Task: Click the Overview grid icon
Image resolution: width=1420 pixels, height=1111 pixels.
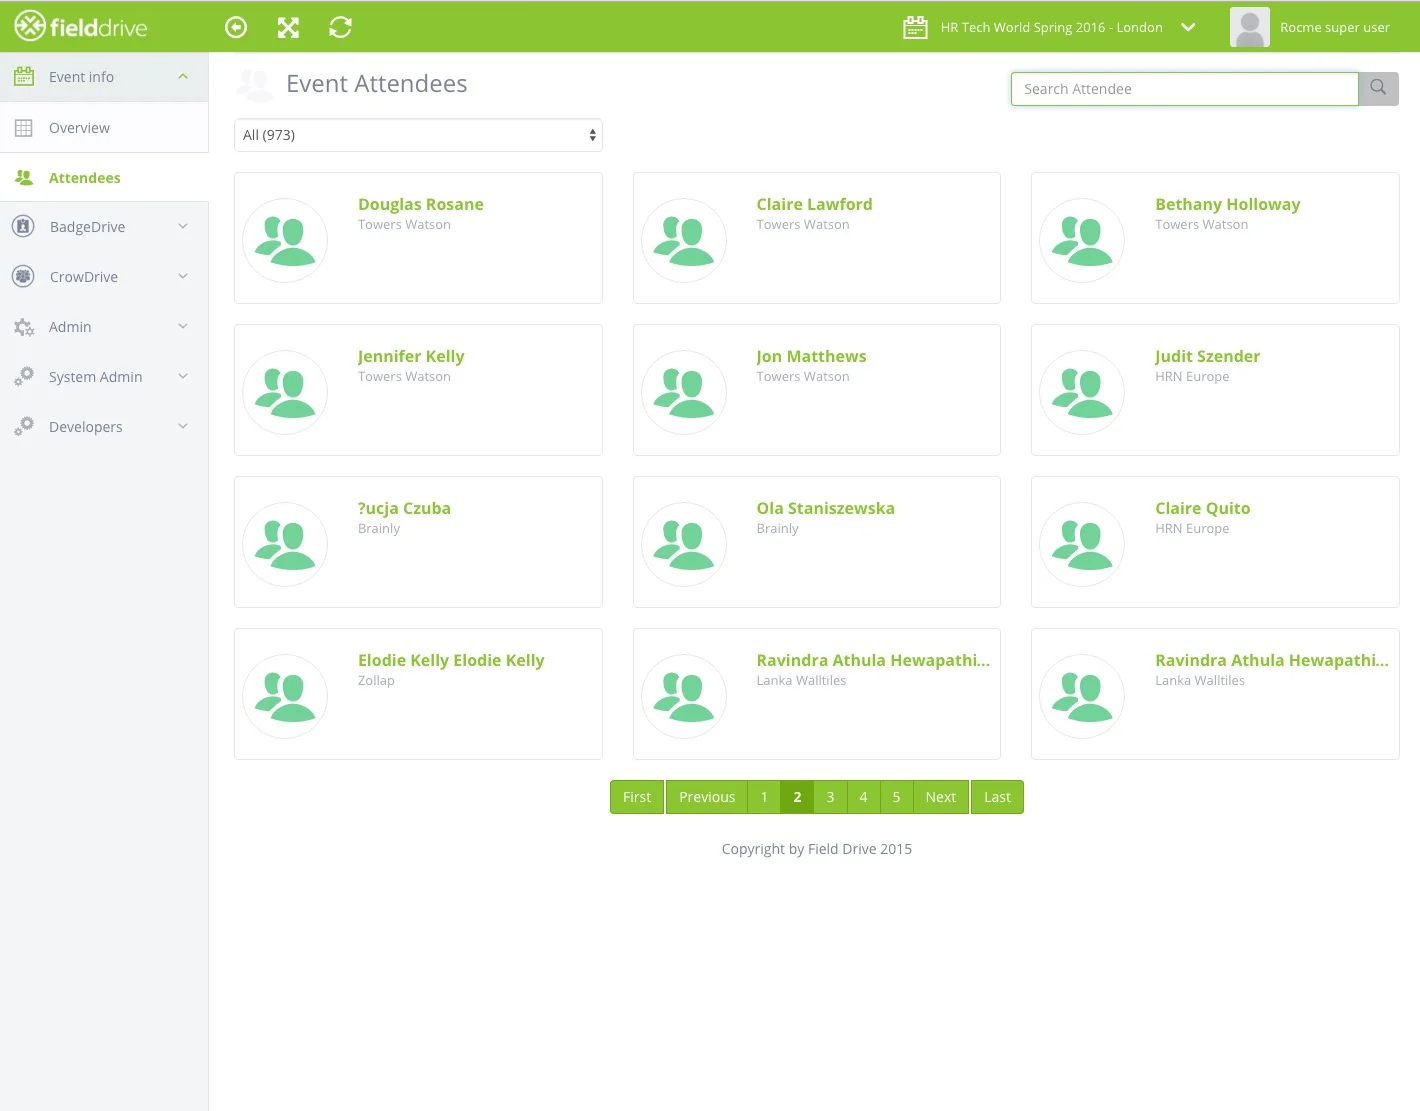Action: pyautogui.click(x=24, y=128)
